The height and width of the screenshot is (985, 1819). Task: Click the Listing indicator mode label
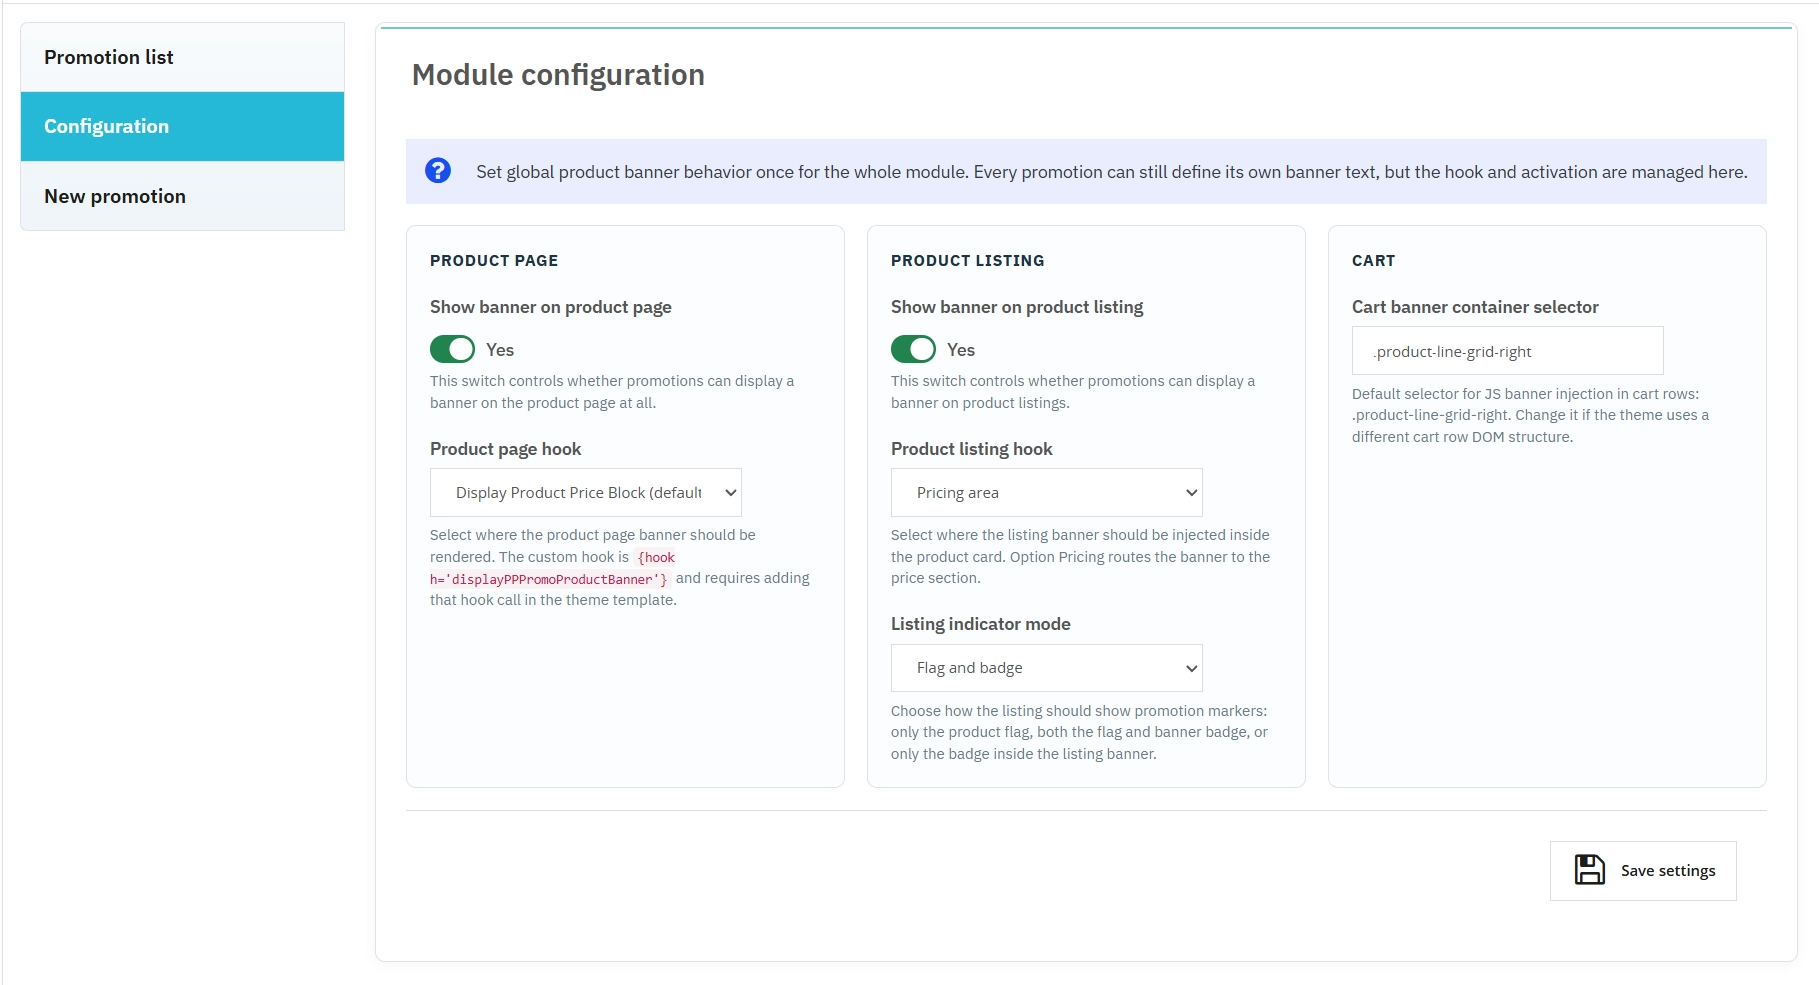click(x=980, y=624)
